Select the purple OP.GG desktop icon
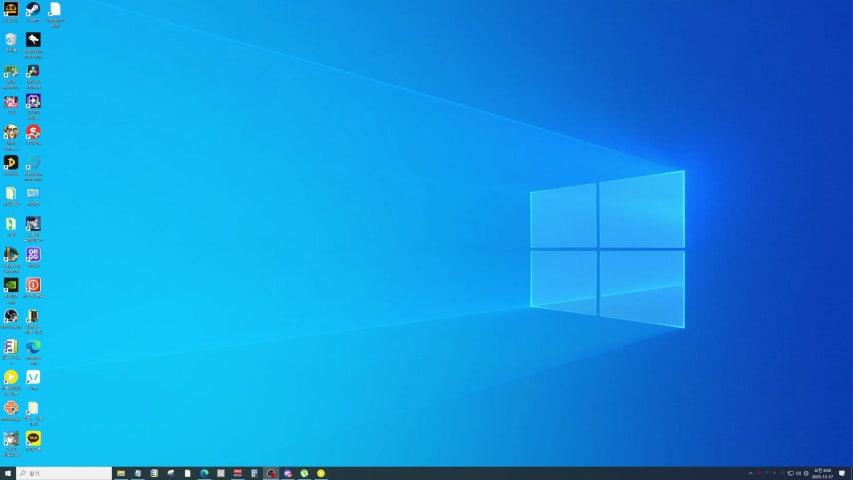The width and height of the screenshot is (853, 480). pos(33,254)
